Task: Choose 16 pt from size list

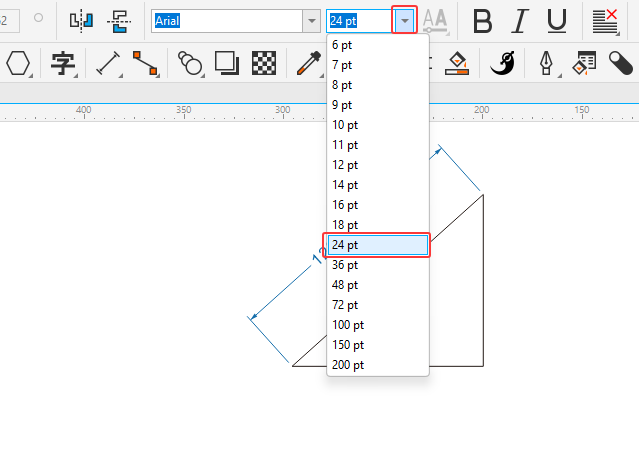Action: pos(378,205)
